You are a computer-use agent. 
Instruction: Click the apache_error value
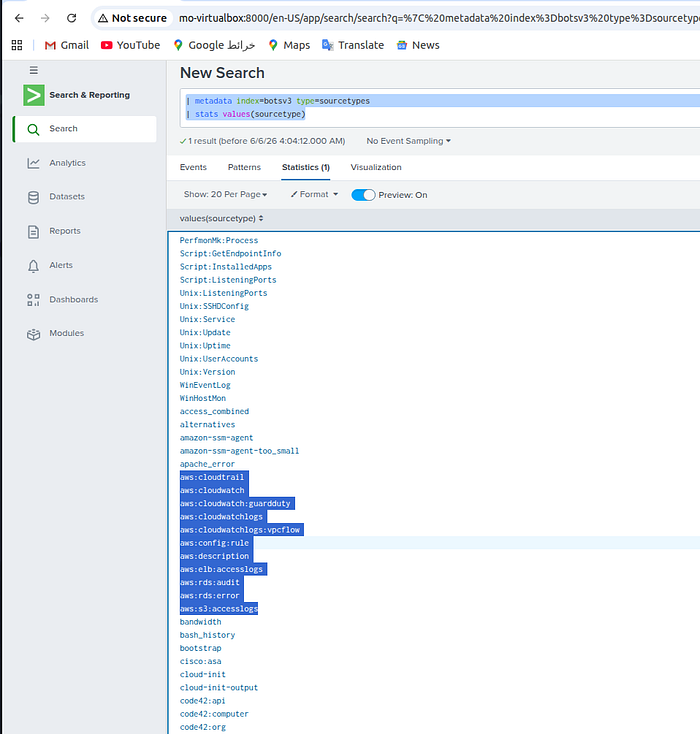coord(207,464)
